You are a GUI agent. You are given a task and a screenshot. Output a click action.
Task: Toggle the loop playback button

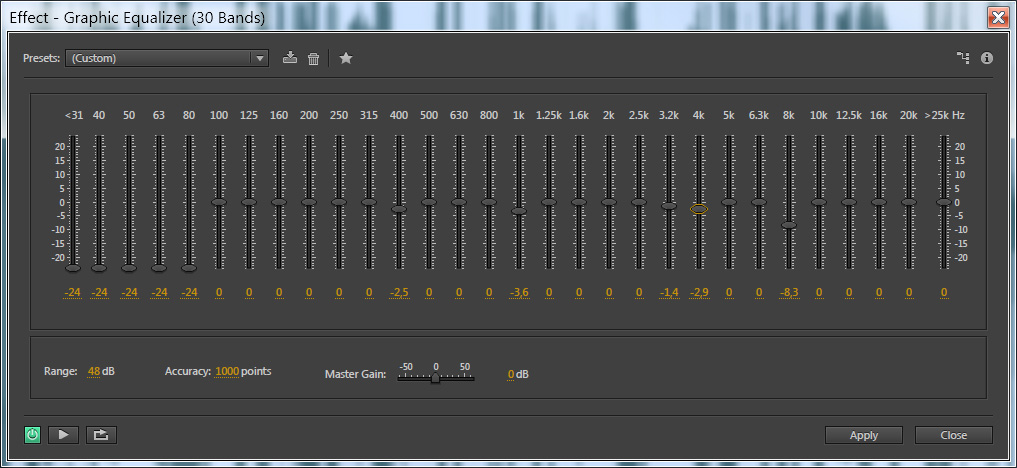(x=101, y=435)
